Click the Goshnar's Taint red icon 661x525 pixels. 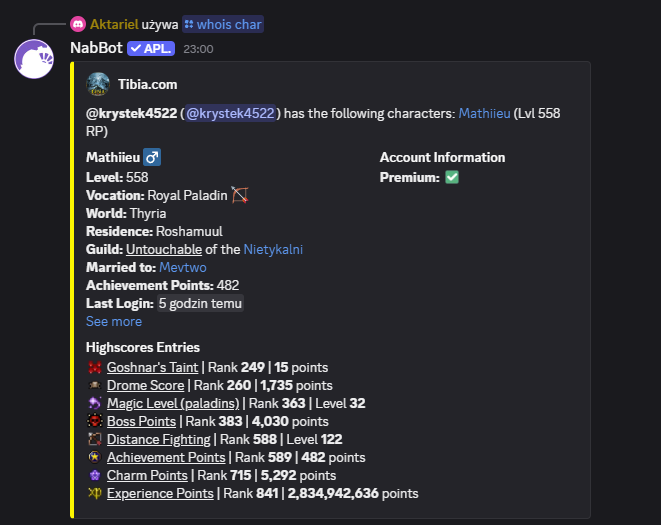coord(95,367)
